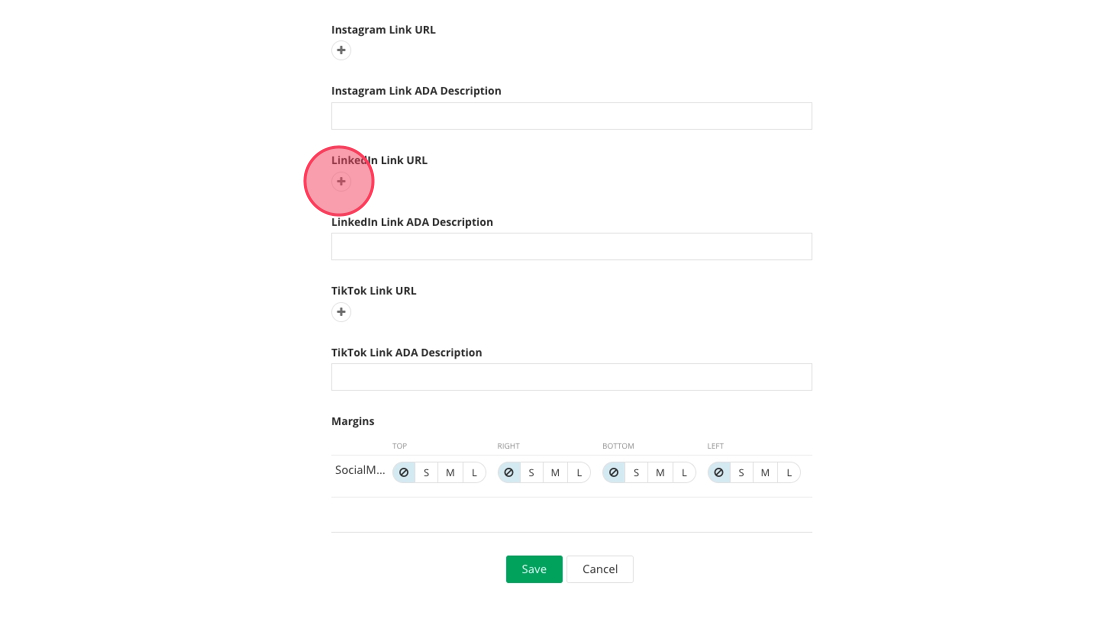Add a TikTok Link URL
Image resolution: width=1120 pixels, height=625 pixels.
click(x=341, y=312)
